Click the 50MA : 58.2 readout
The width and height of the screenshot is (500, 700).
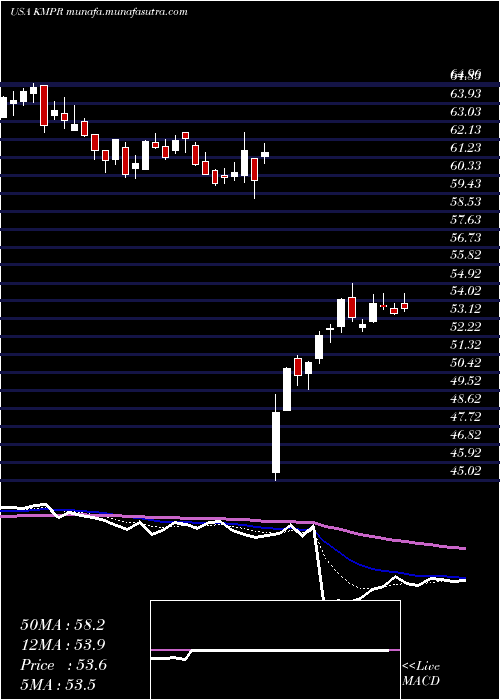click(x=62, y=625)
